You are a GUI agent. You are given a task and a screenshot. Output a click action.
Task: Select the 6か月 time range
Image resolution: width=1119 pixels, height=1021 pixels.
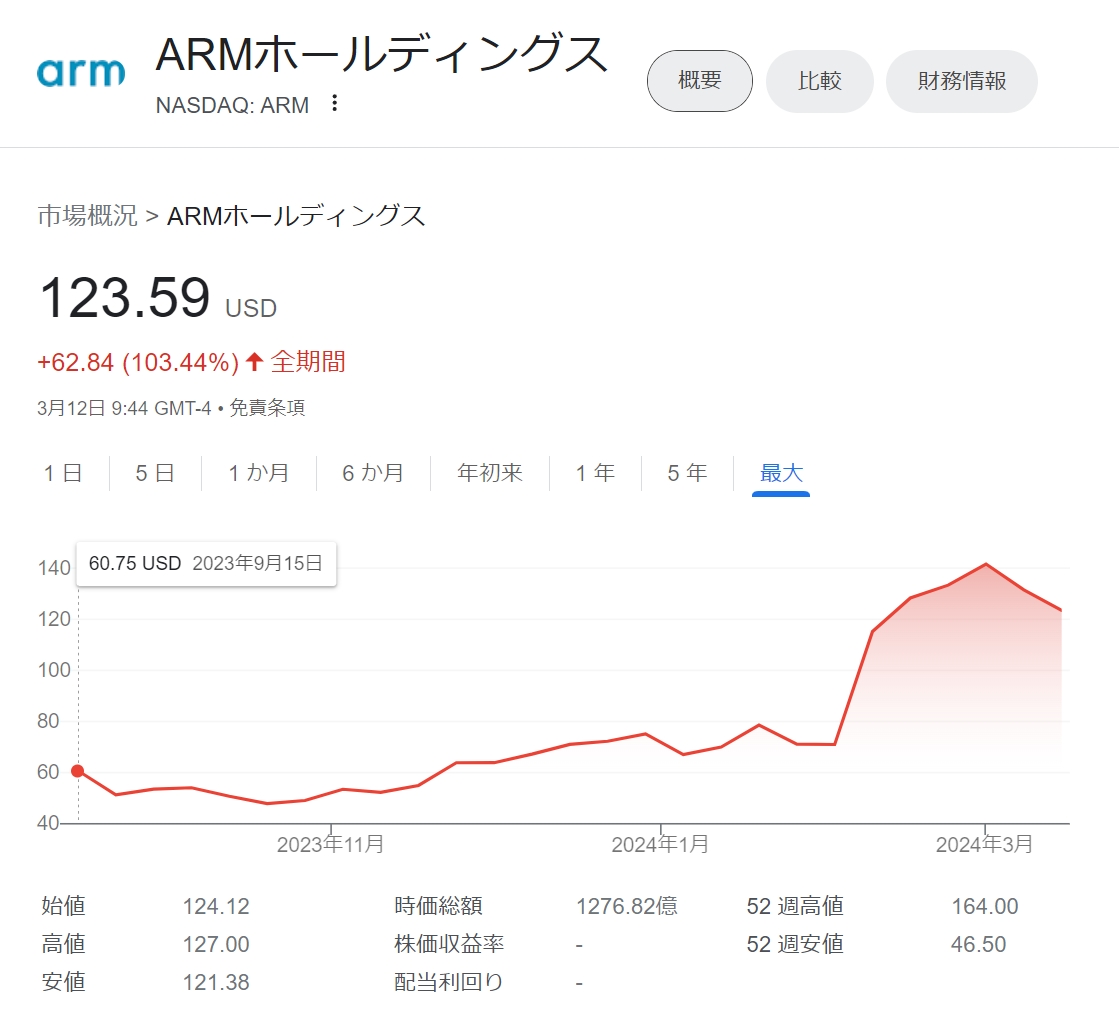pyautogui.click(x=372, y=473)
